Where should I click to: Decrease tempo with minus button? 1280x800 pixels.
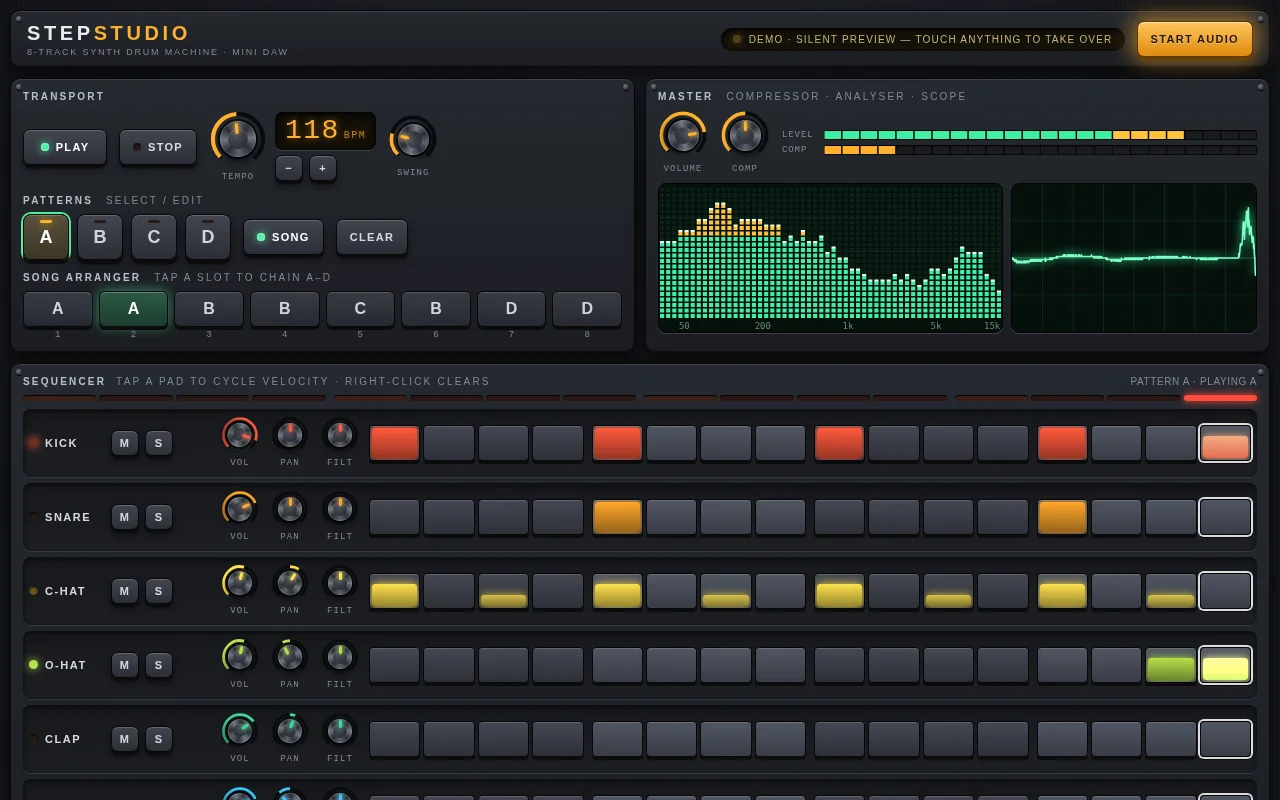pyautogui.click(x=289, y=168)
